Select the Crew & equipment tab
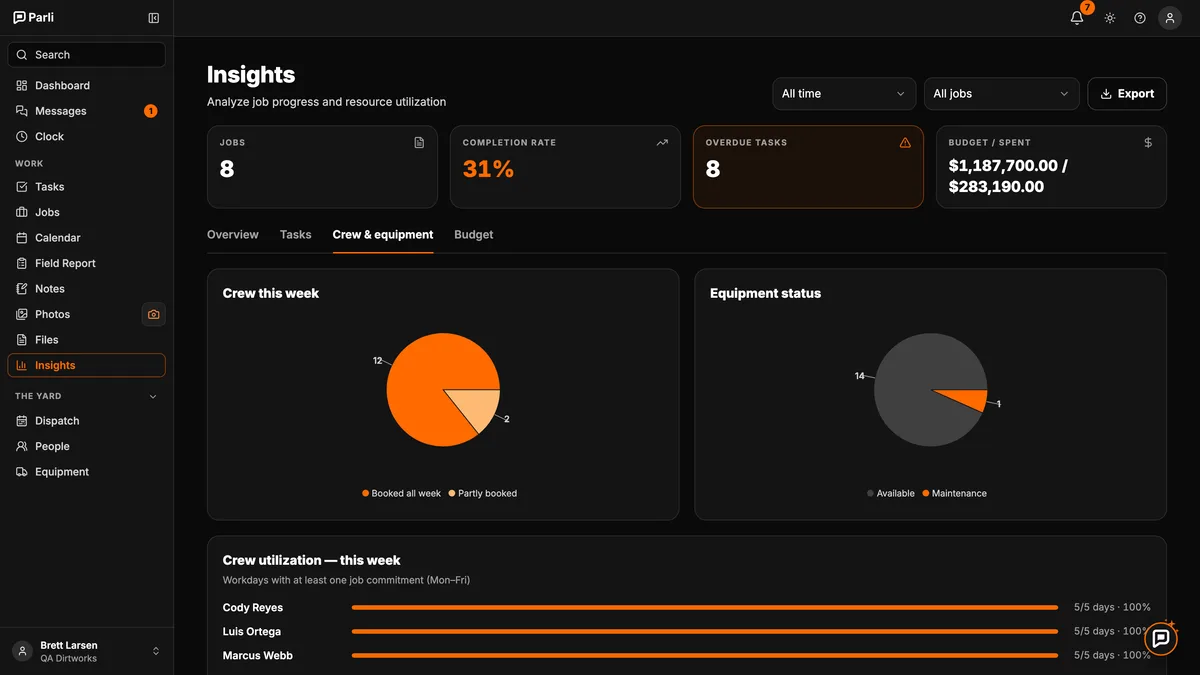Viewport: 1200px width, 675px height. tap(383, 235)
